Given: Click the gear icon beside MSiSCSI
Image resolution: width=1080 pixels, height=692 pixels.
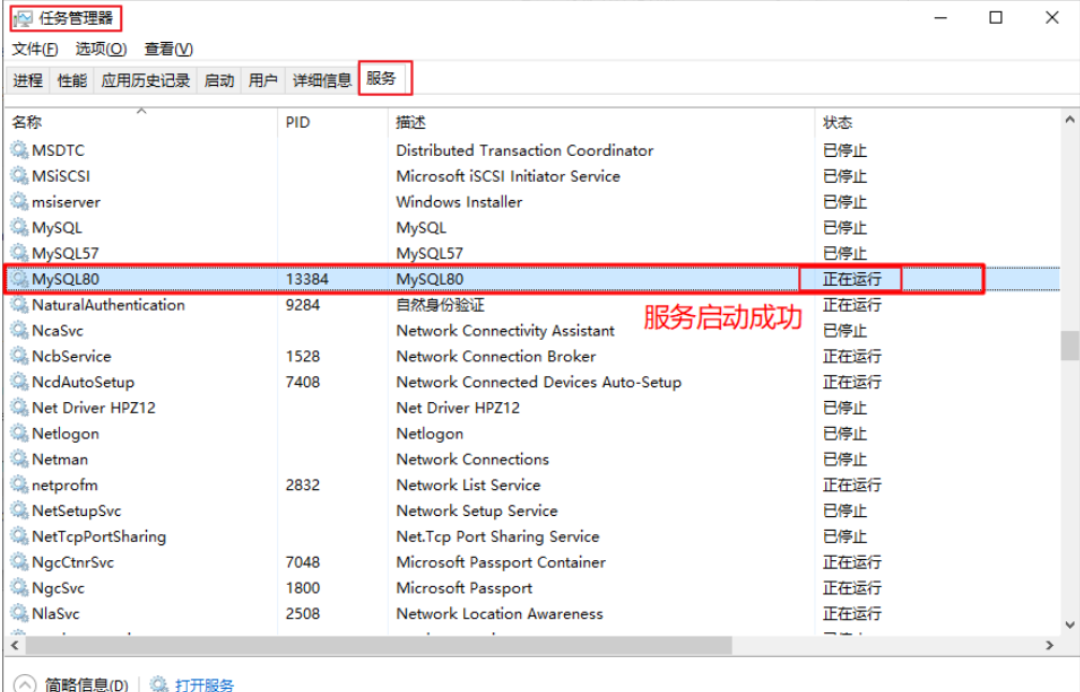Looking at the screenshot, I should click(x=19, y=176).
